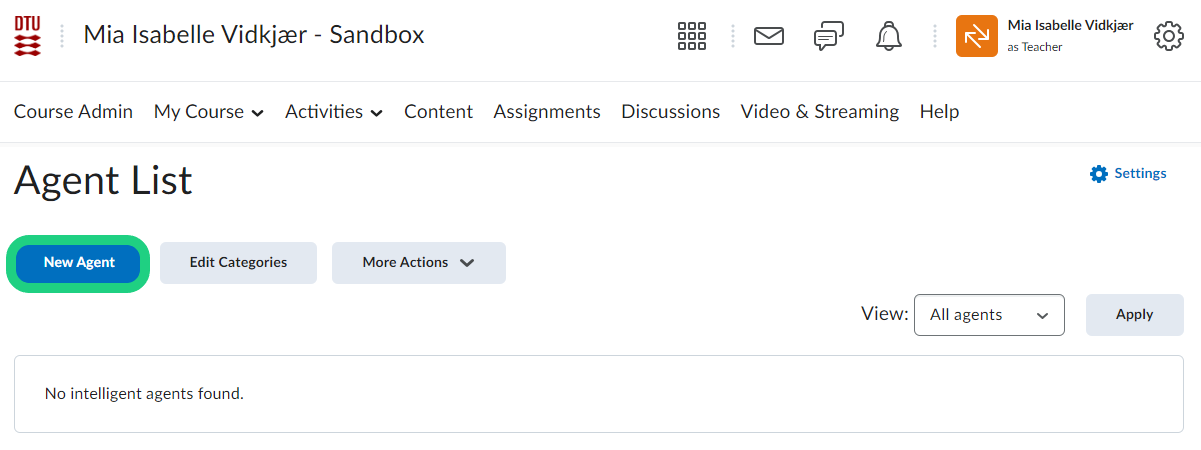
Task: Navigate to Assignments
Action: [x=547, y=112]
